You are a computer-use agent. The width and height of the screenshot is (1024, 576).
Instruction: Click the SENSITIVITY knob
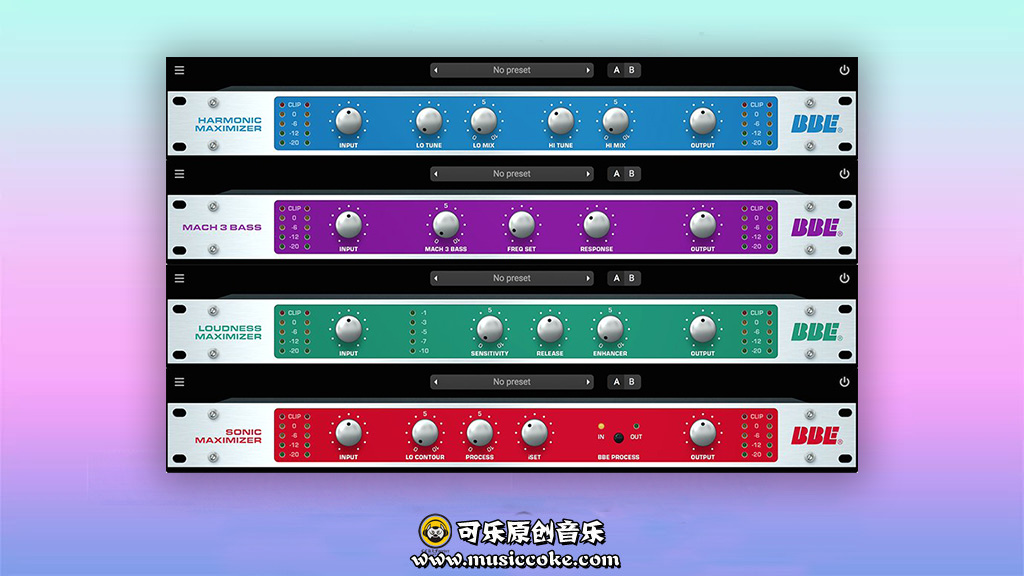pyautogui.click(x=490, y=329)
